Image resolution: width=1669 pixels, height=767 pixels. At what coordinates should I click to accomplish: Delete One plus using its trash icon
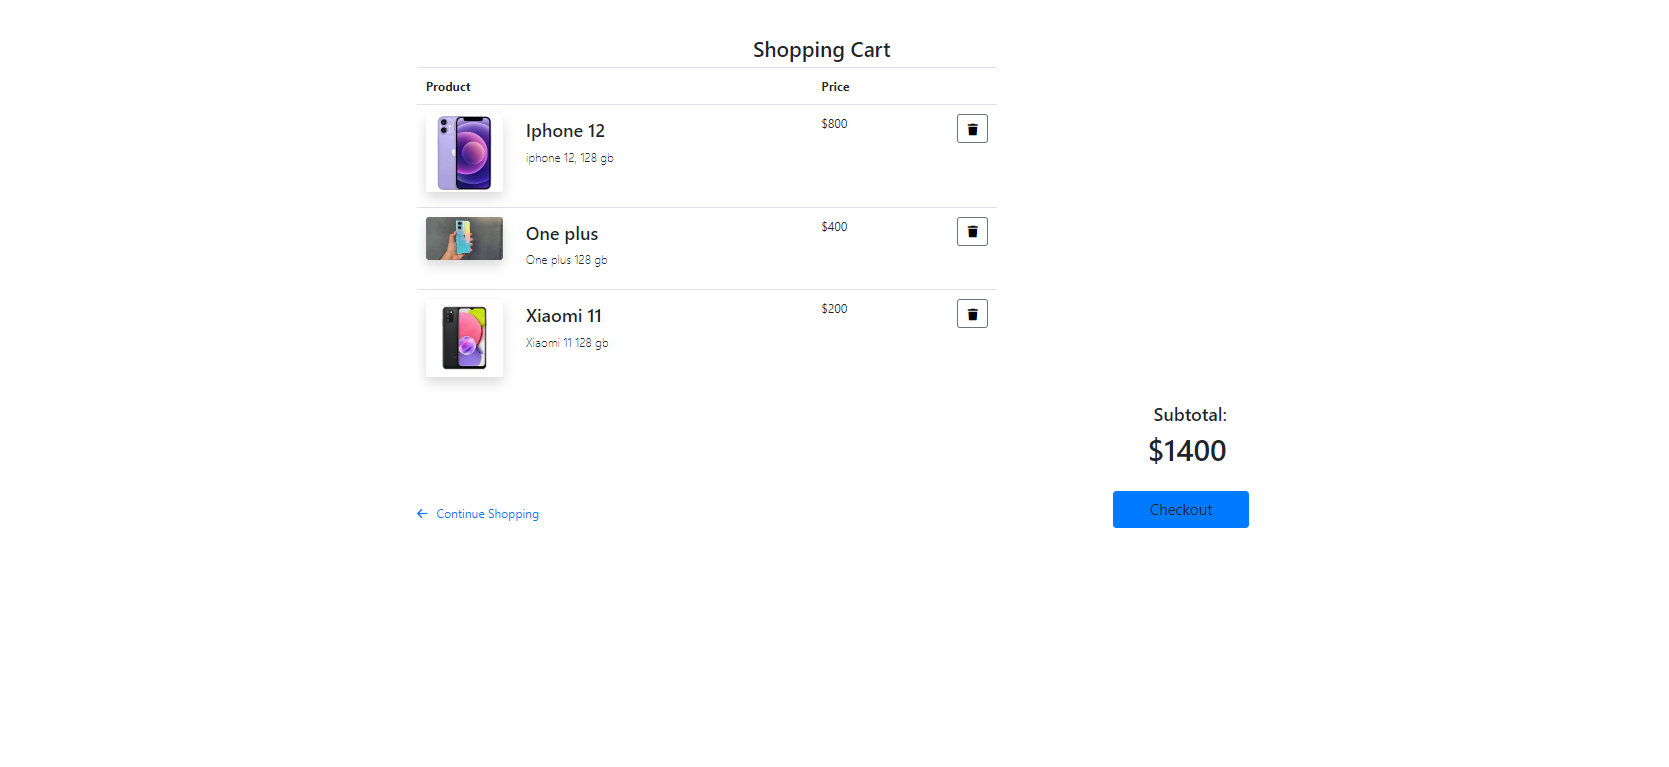tap(971, 231)
